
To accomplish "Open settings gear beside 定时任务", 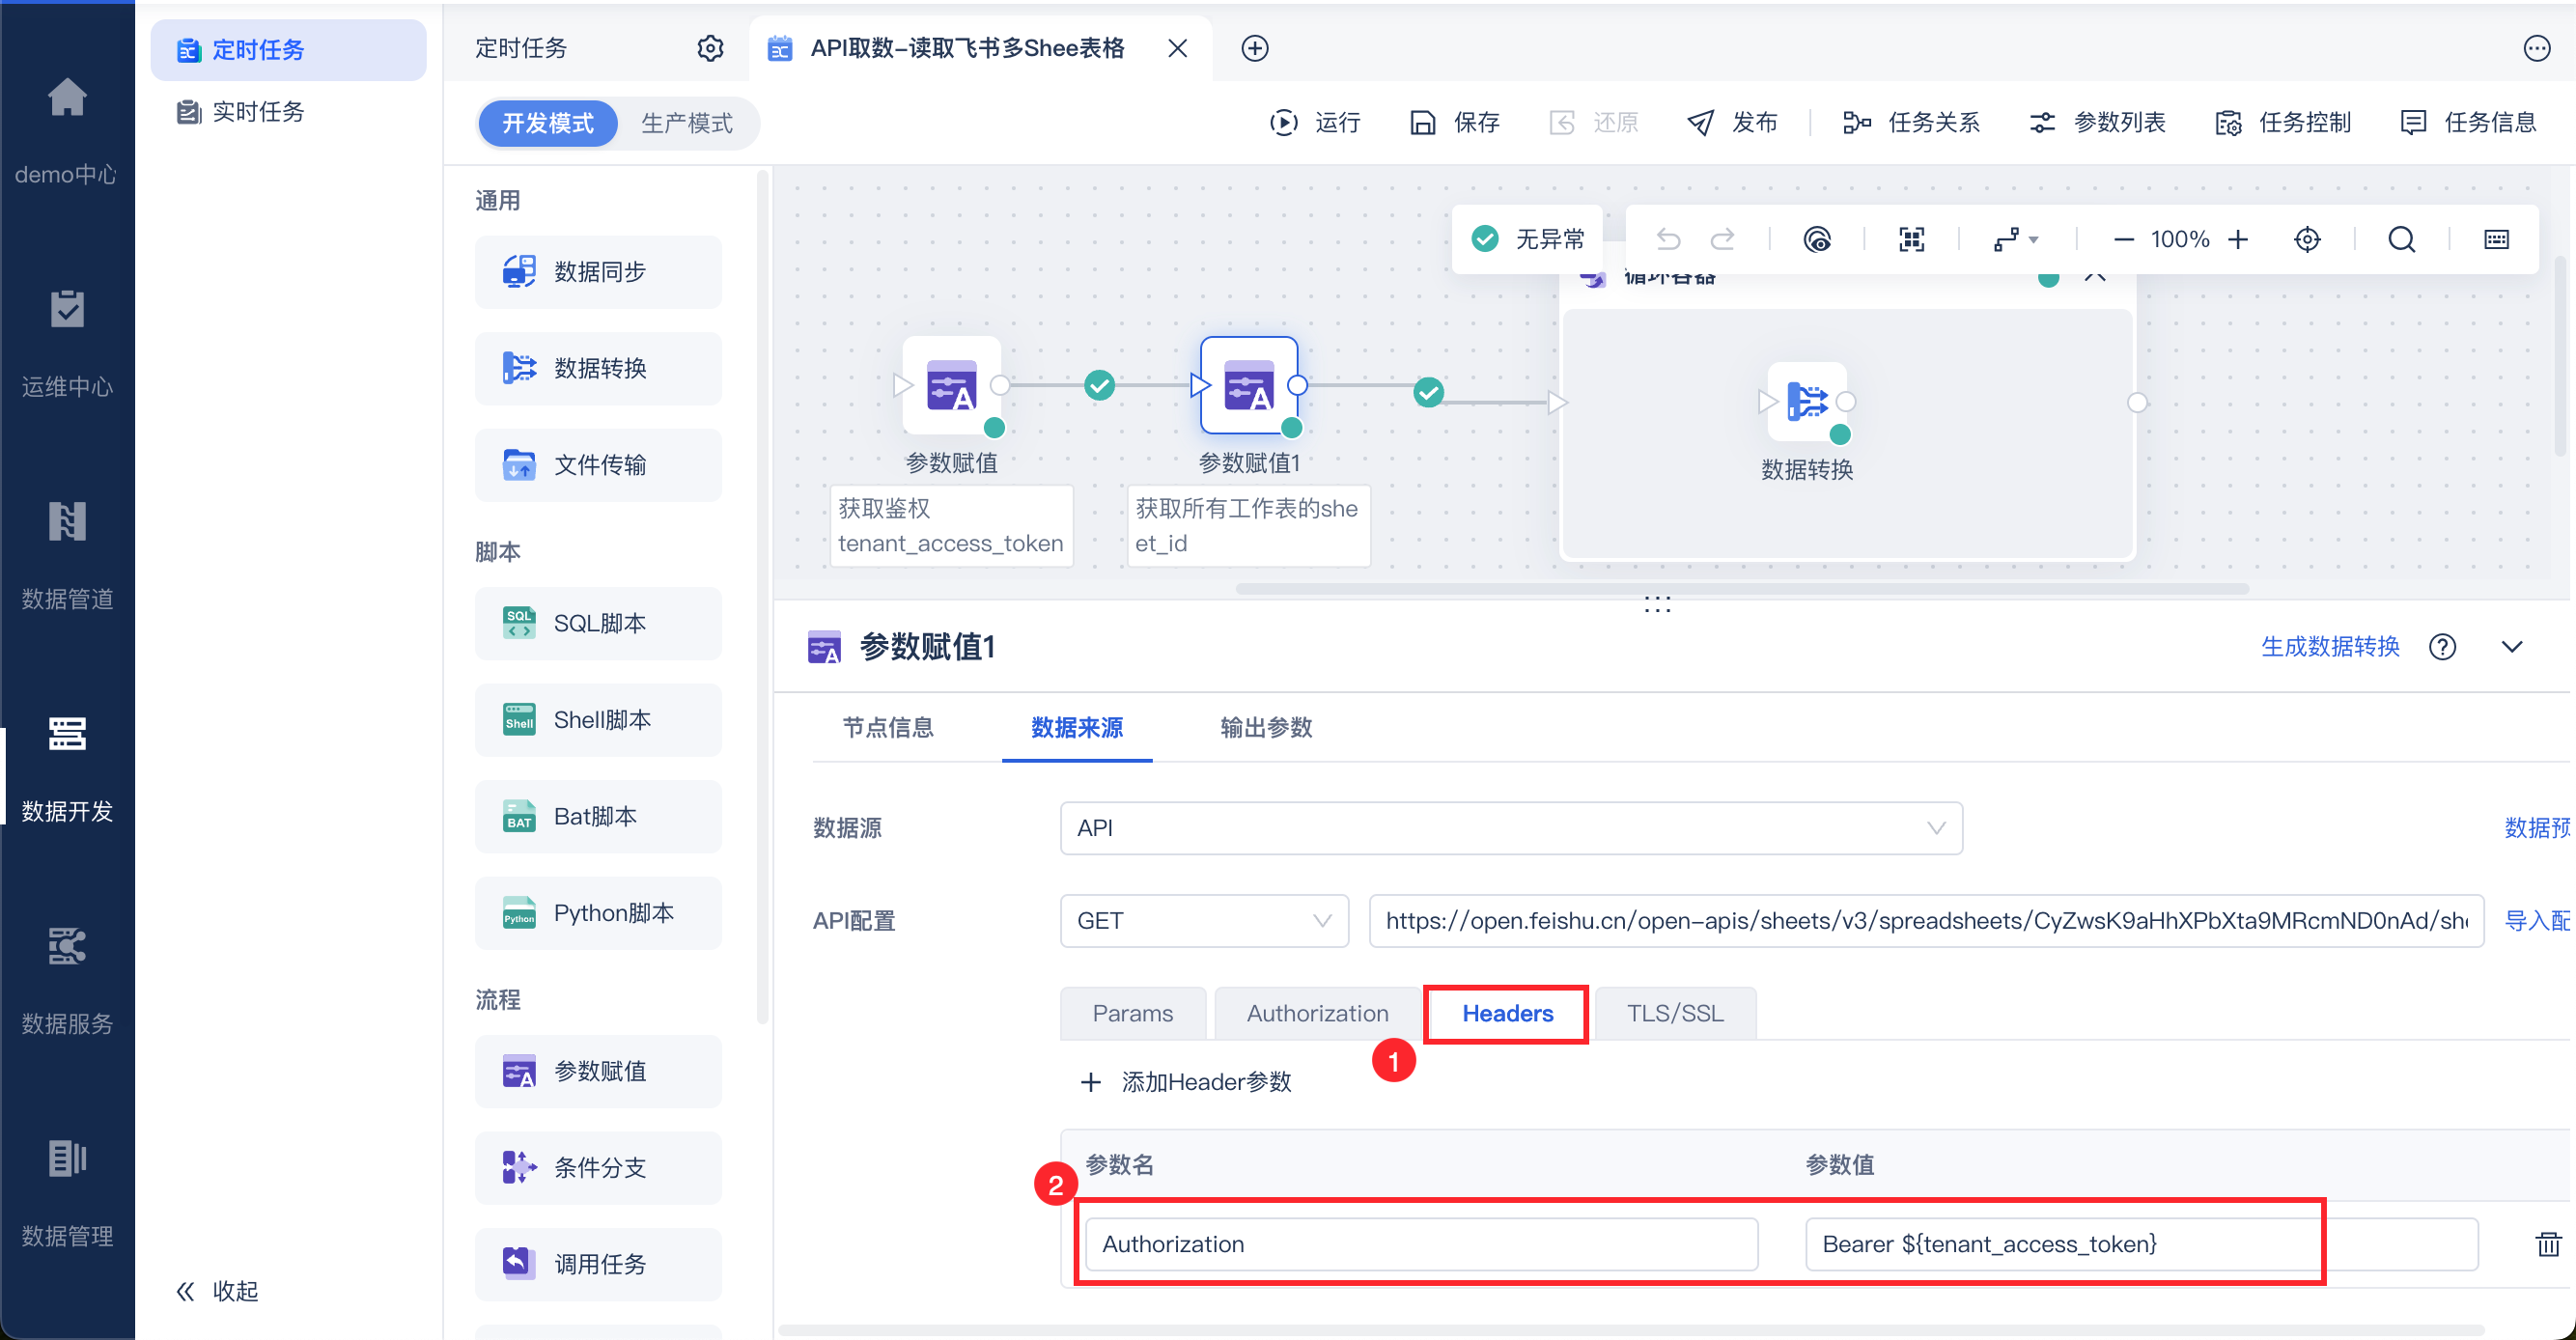I will coord(710,48).
